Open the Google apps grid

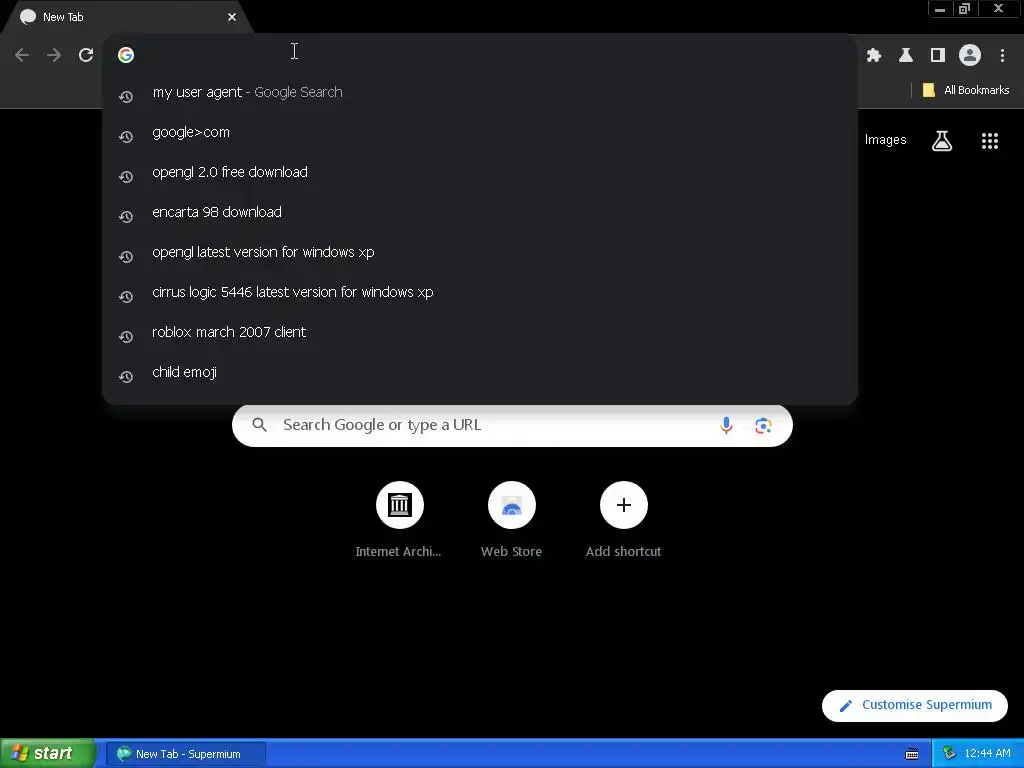990,140
